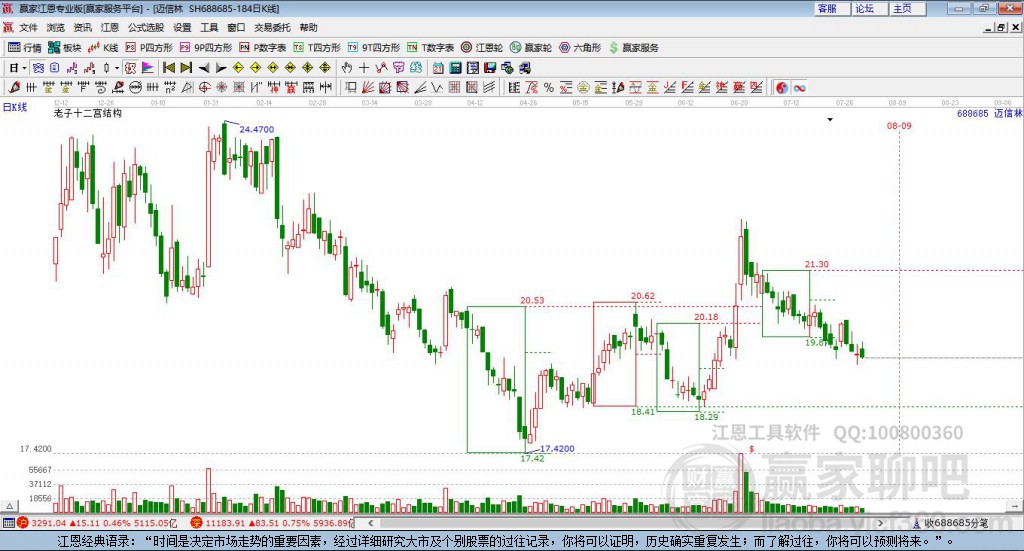Click the red floppy save icon
Screen dimensions: 1024x551
point(490,68)
